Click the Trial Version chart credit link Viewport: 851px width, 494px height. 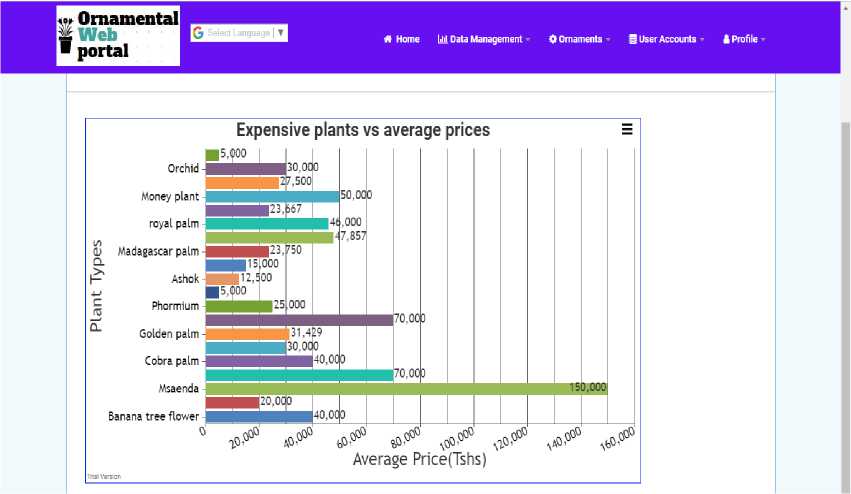[103, 476]
